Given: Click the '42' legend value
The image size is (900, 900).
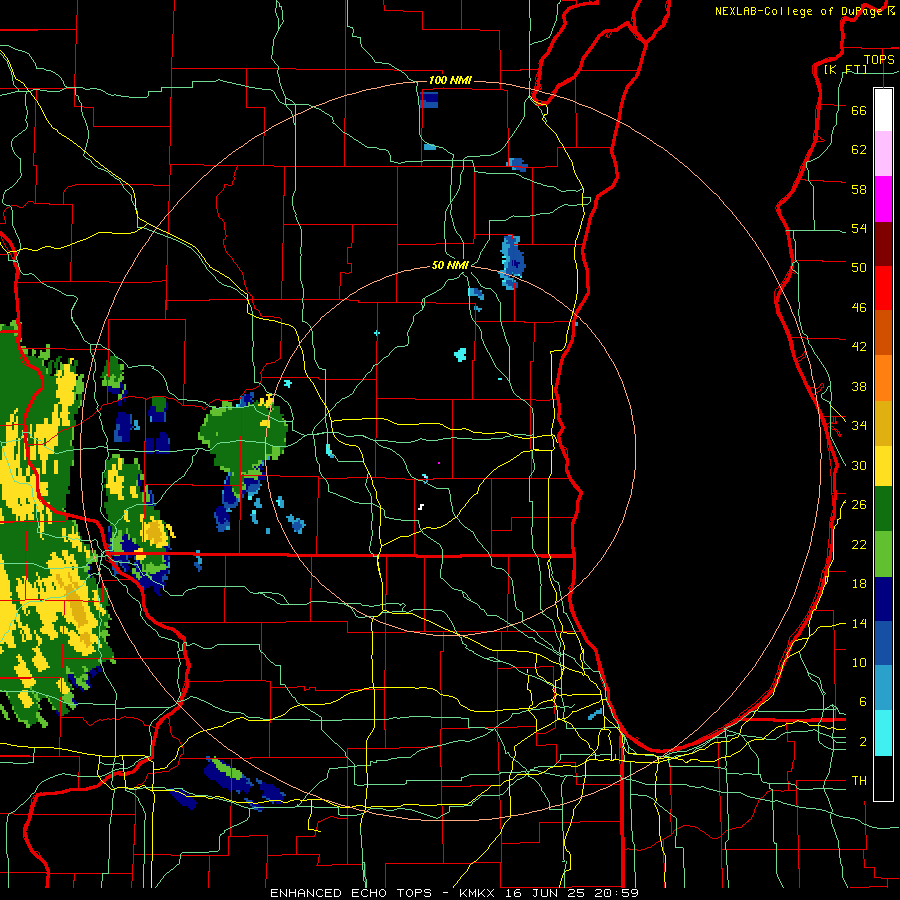Looking at the screenshot, I should [x=859, y=347].
